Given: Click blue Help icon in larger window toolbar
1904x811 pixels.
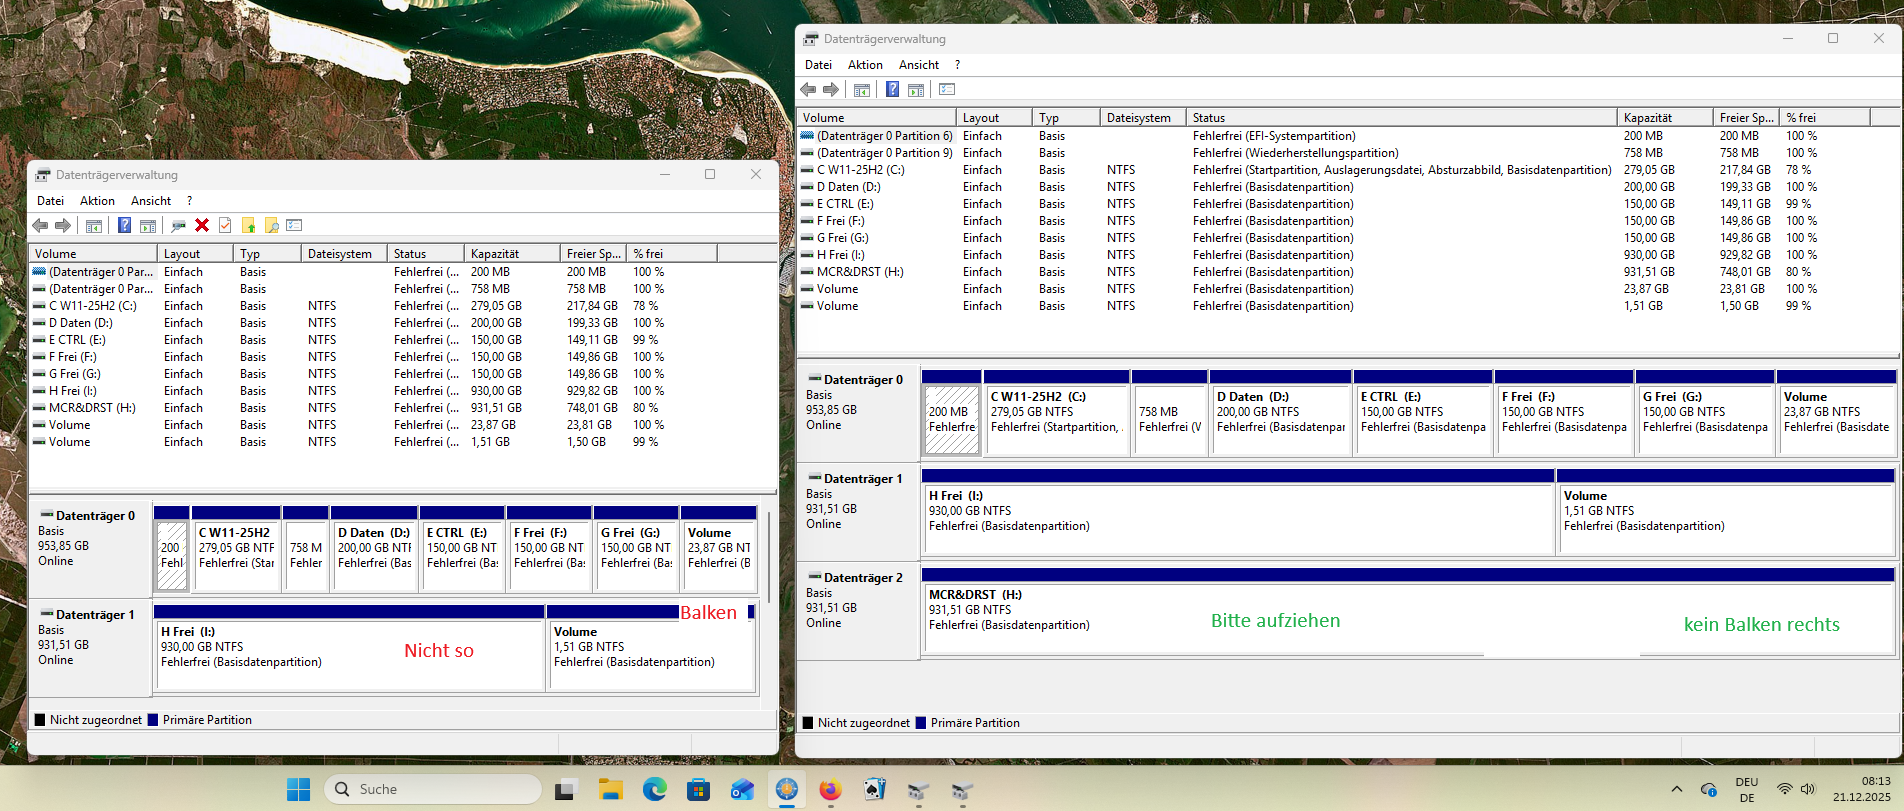Looking at the screenshot, I should (x=892, y=90).
